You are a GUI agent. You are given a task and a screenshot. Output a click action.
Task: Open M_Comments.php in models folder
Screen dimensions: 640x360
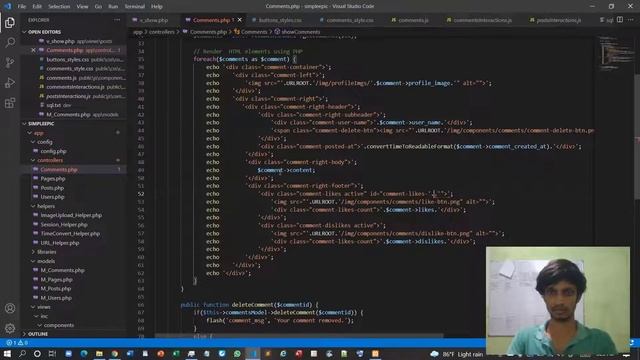point(62,270)
